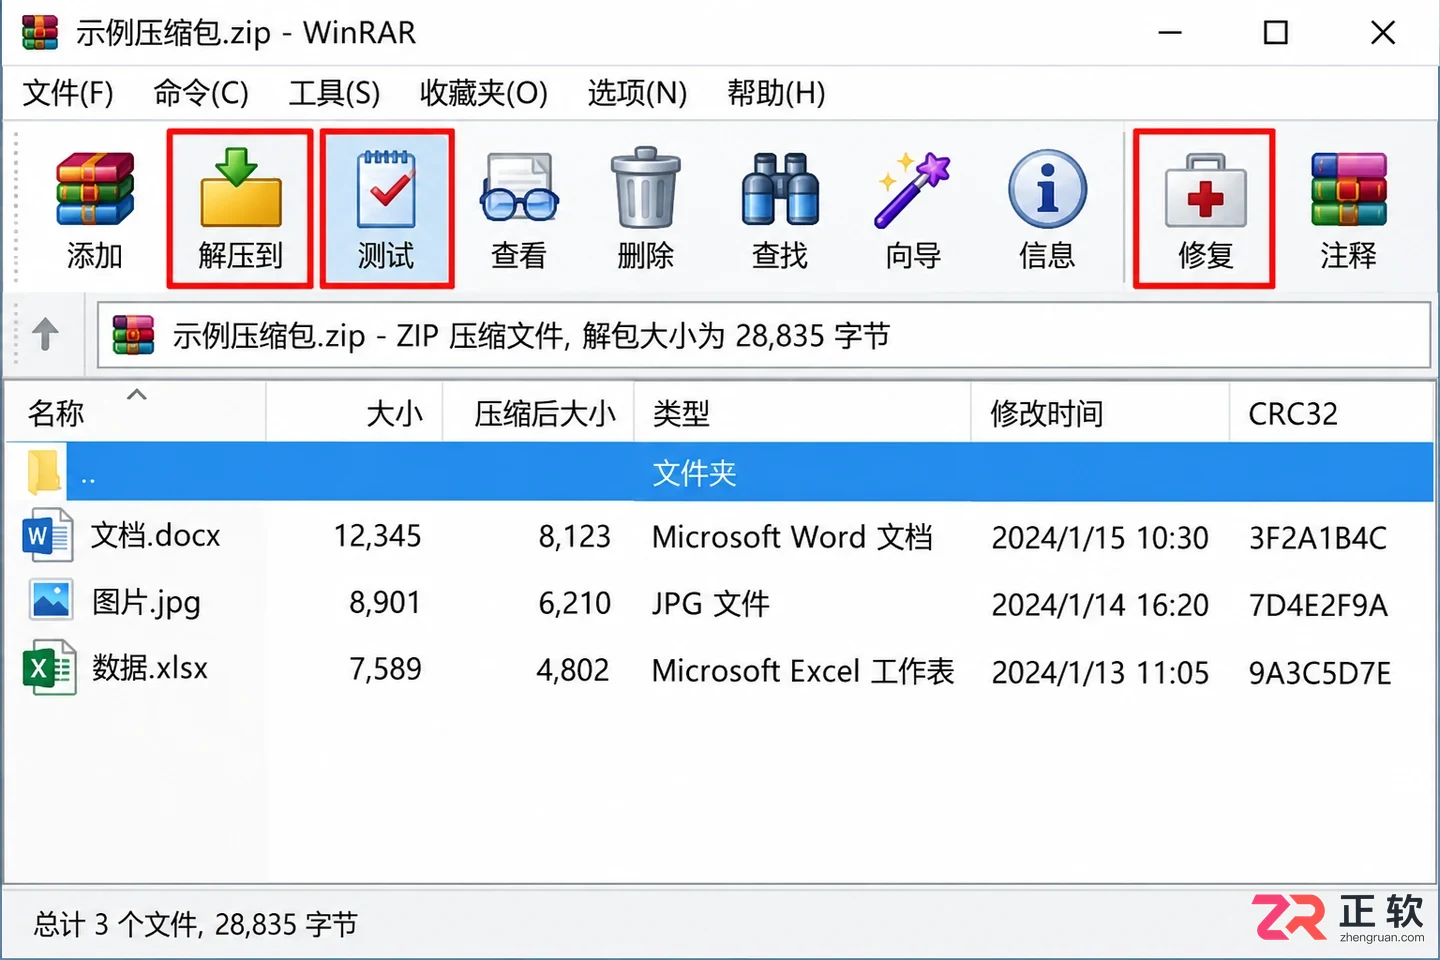Select the file 图片.jpg

click(146, 602)
